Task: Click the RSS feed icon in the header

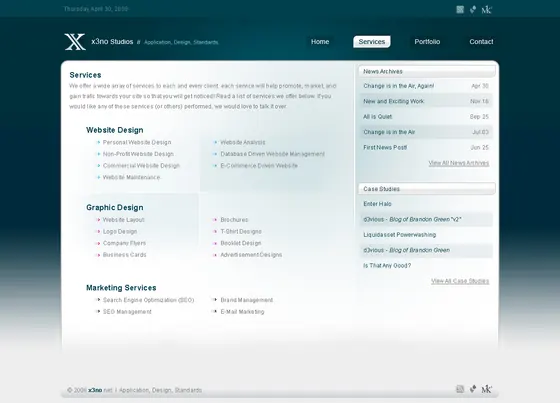Action: [460, 10]
